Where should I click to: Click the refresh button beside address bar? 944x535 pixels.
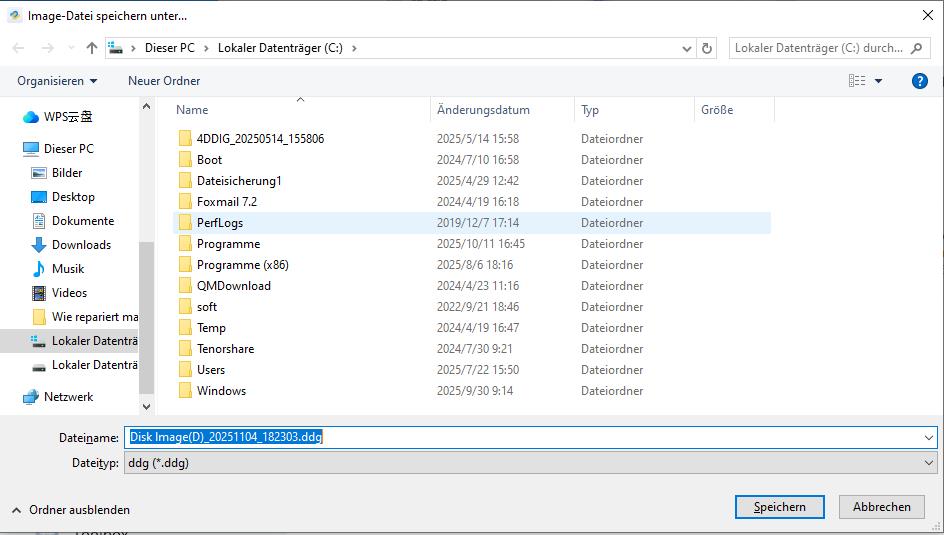707,48
